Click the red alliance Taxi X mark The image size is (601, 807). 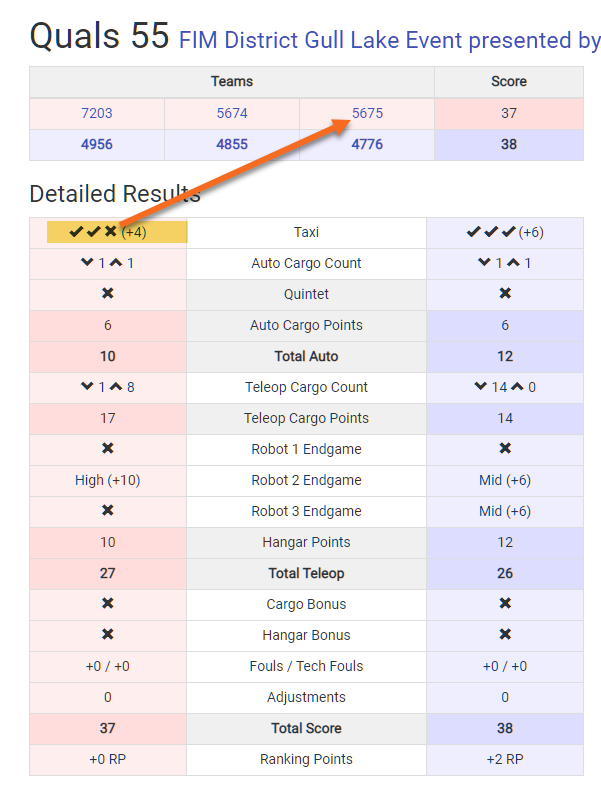111,232
